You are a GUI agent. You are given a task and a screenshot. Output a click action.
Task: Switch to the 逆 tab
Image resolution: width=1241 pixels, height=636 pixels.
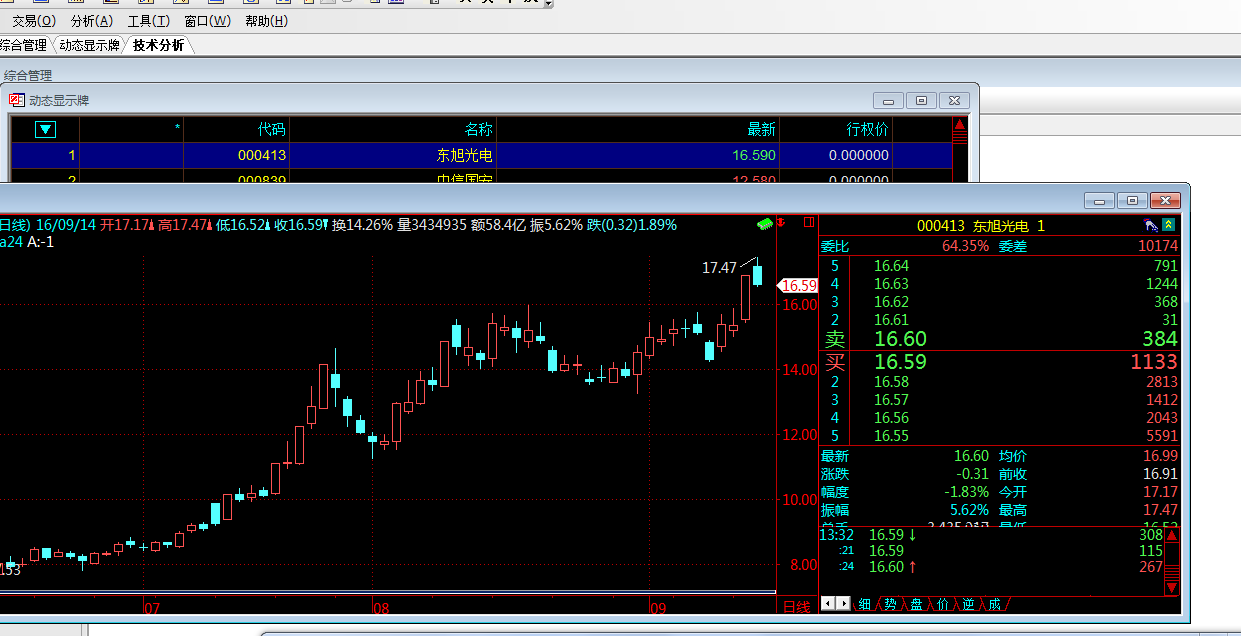(x=968, y=603)
